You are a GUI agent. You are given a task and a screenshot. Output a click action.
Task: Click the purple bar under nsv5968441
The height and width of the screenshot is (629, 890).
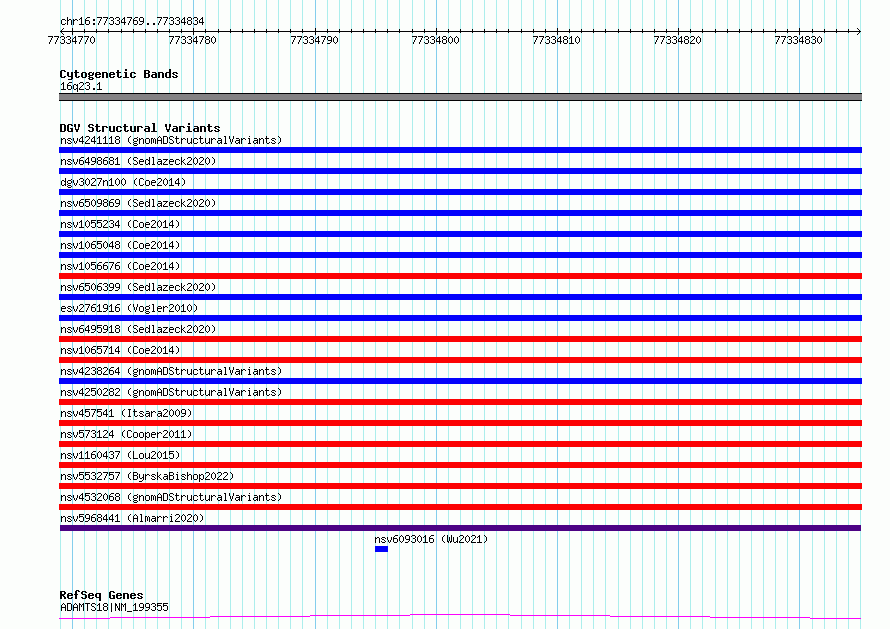click(x=460, y=528)
